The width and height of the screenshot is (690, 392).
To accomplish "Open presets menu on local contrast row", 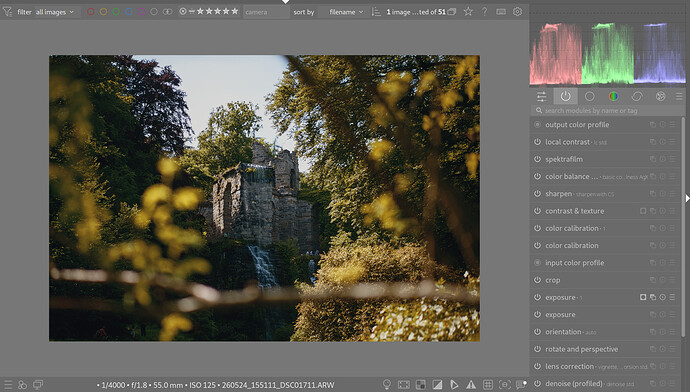I will 672,142.
